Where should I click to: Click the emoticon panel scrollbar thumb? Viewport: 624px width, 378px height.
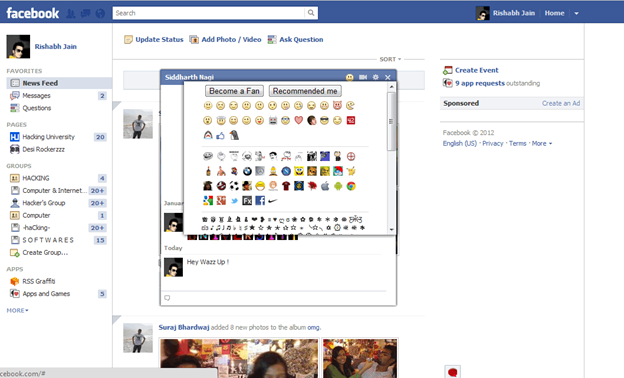391,121
